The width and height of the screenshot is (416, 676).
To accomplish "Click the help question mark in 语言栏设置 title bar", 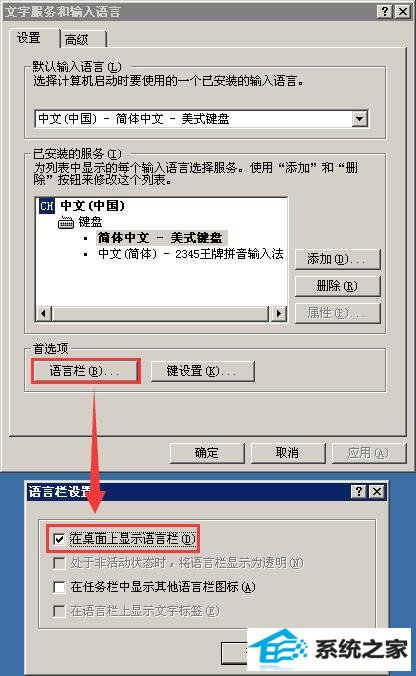I will [359, 491].
